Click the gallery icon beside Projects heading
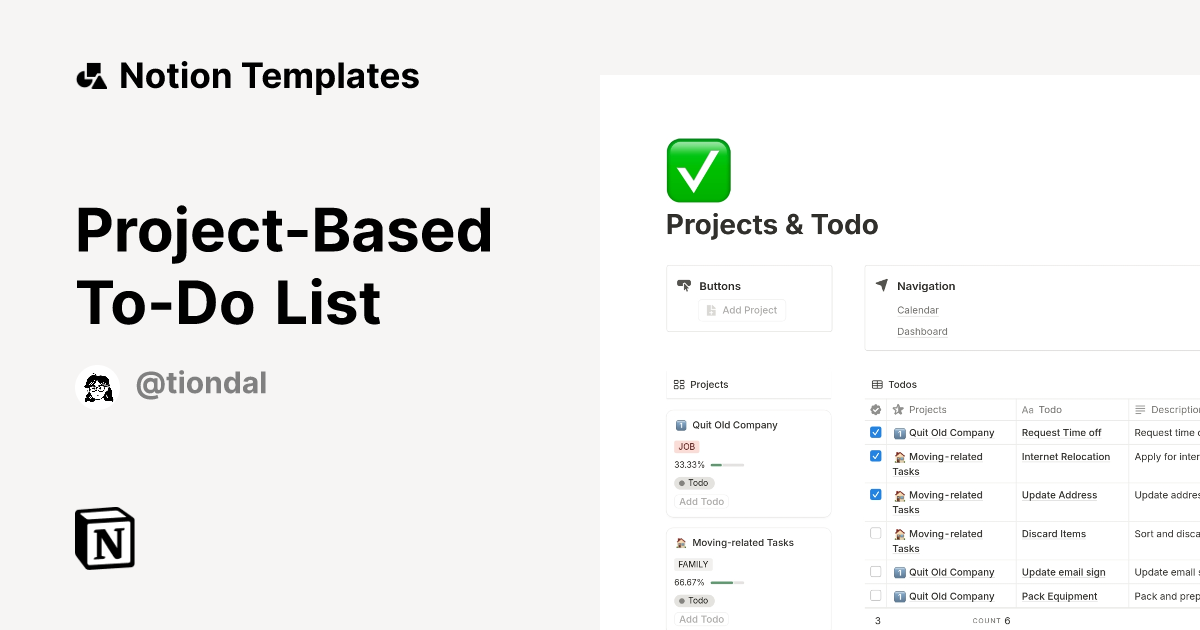The width and height of the screenshot is (1200, 630). click(x=678, y=383)
